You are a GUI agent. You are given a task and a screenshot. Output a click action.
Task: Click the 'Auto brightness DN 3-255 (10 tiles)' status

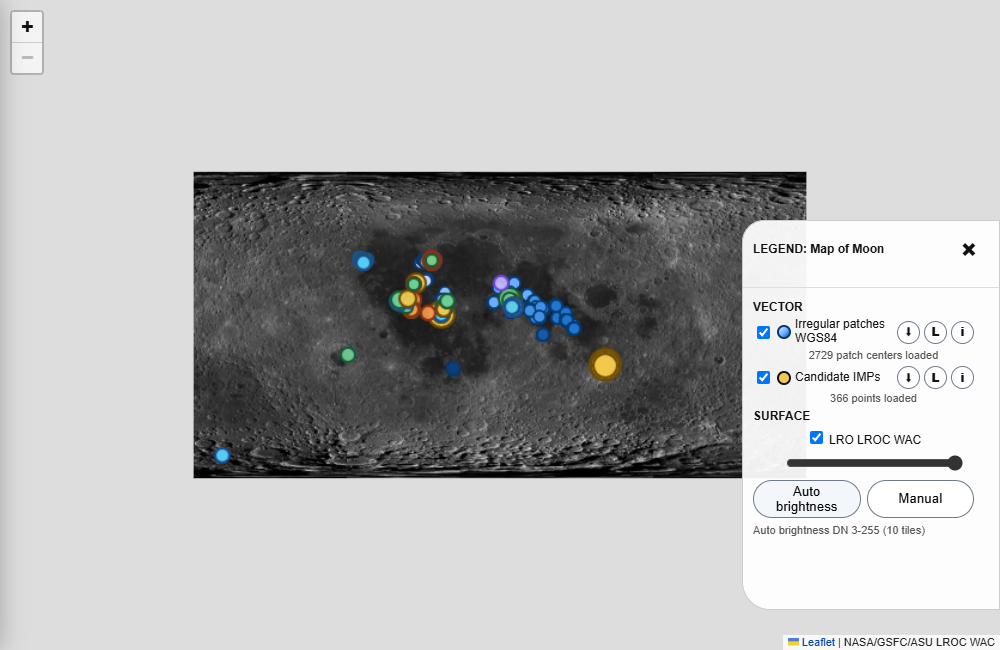[x=839, y=530]
